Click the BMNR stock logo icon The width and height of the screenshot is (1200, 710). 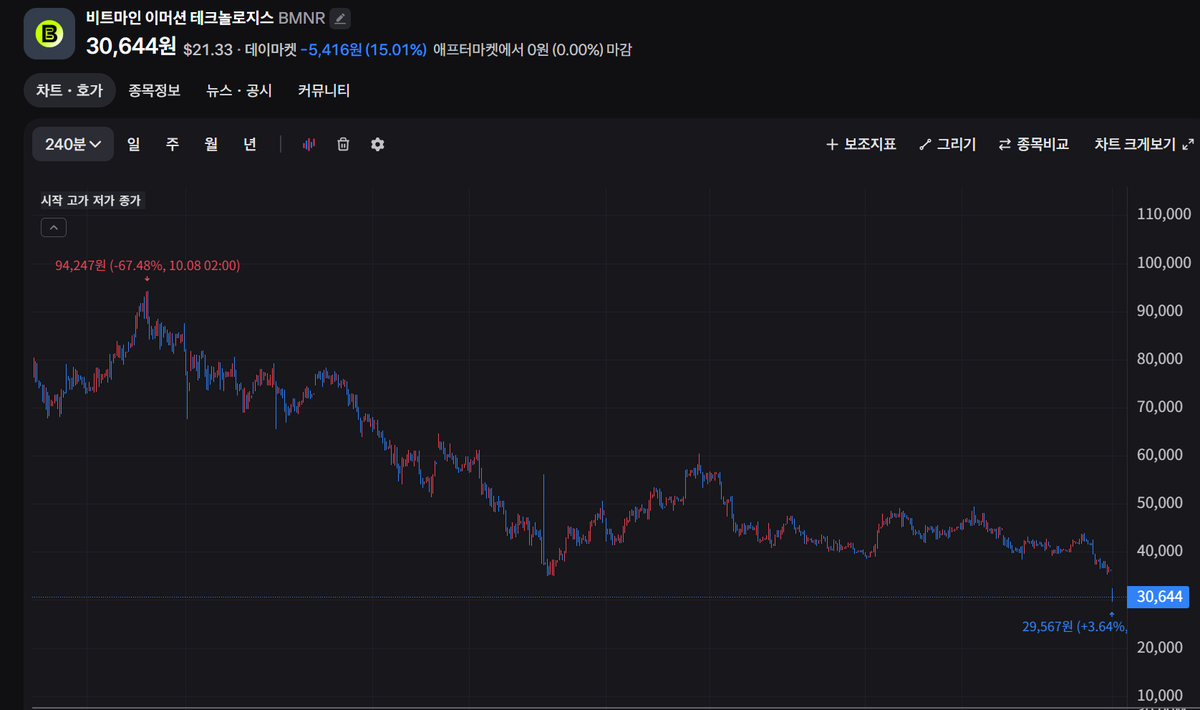tap(48, 33)
